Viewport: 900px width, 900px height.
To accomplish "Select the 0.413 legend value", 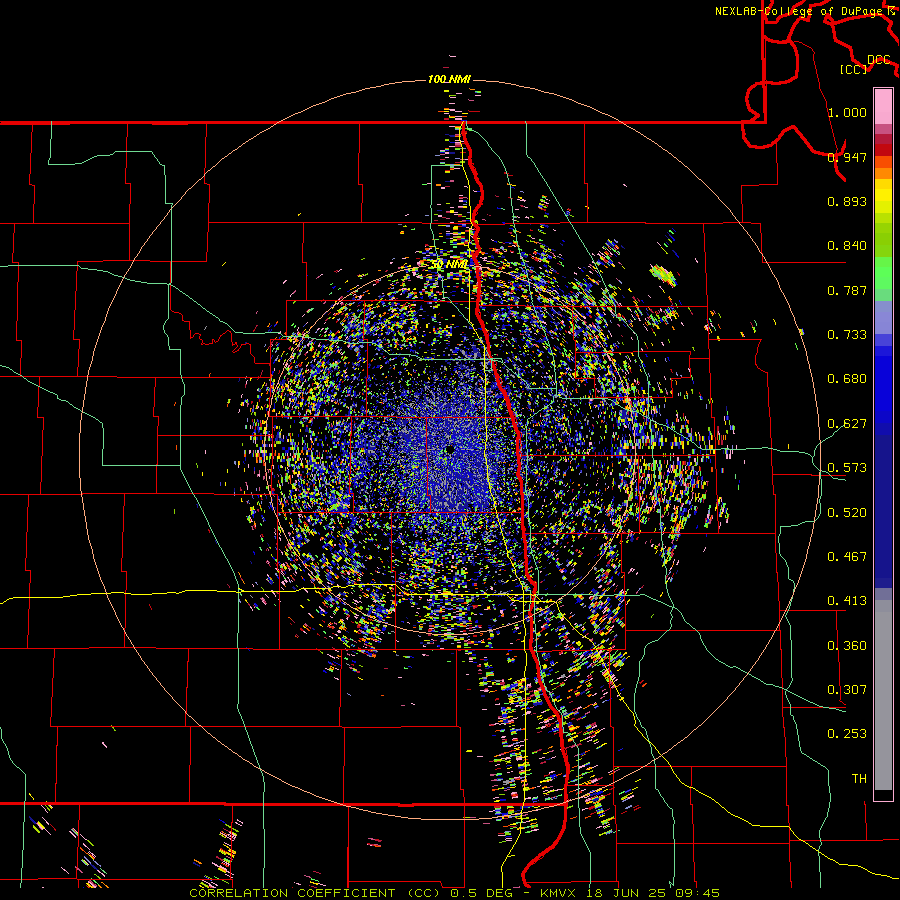I will (847, 601).
